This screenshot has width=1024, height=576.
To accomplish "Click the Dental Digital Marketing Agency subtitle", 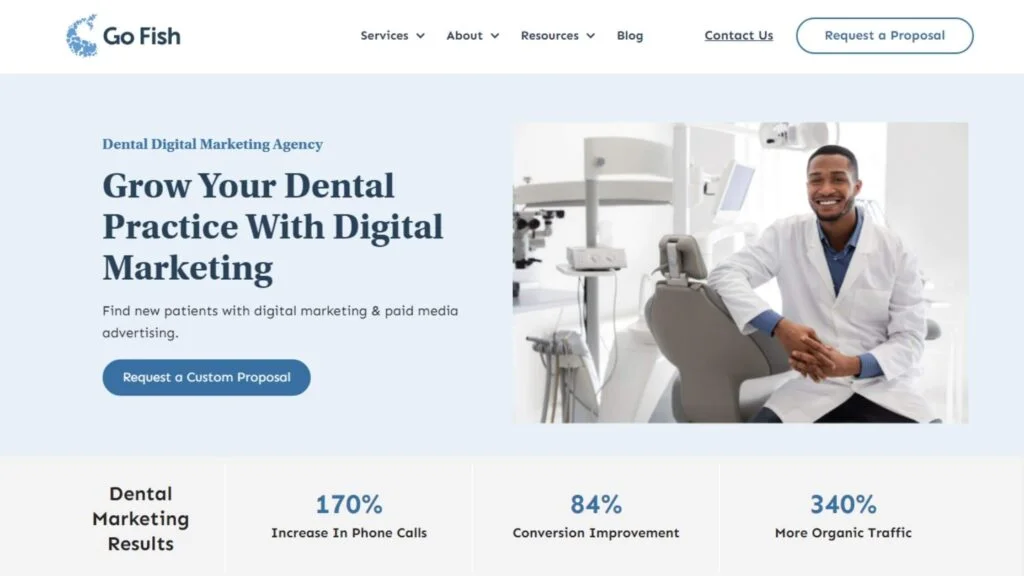I will tap(212, 144).
